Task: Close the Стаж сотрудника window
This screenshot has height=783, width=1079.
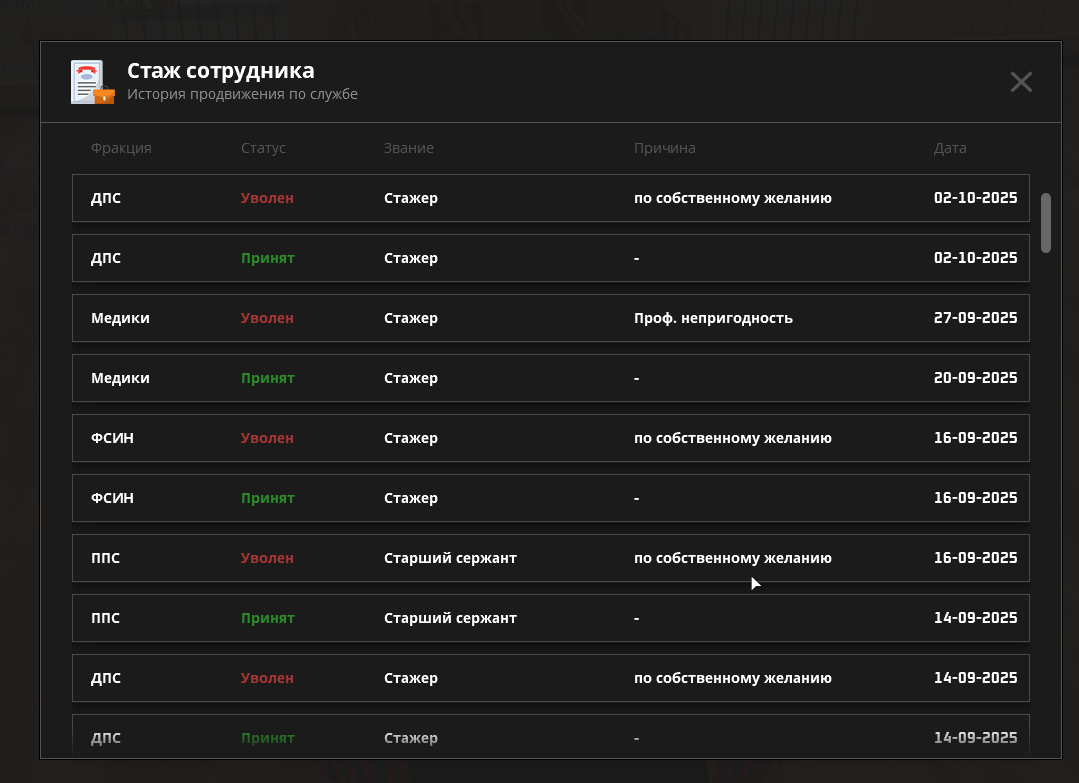Action: 1020,82
